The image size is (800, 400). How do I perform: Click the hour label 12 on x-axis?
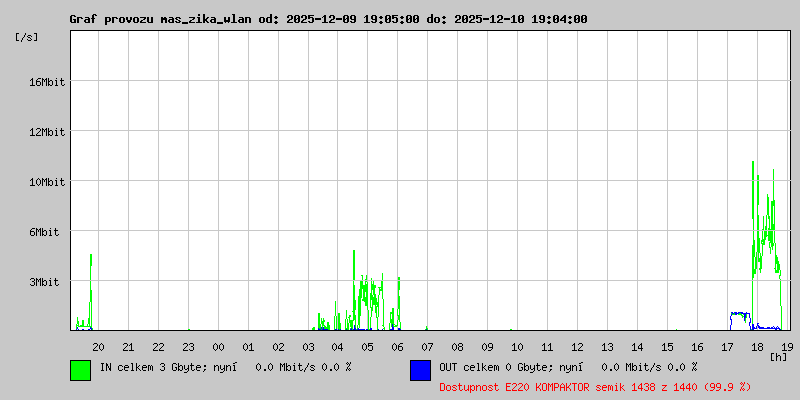tap(577, 347)
